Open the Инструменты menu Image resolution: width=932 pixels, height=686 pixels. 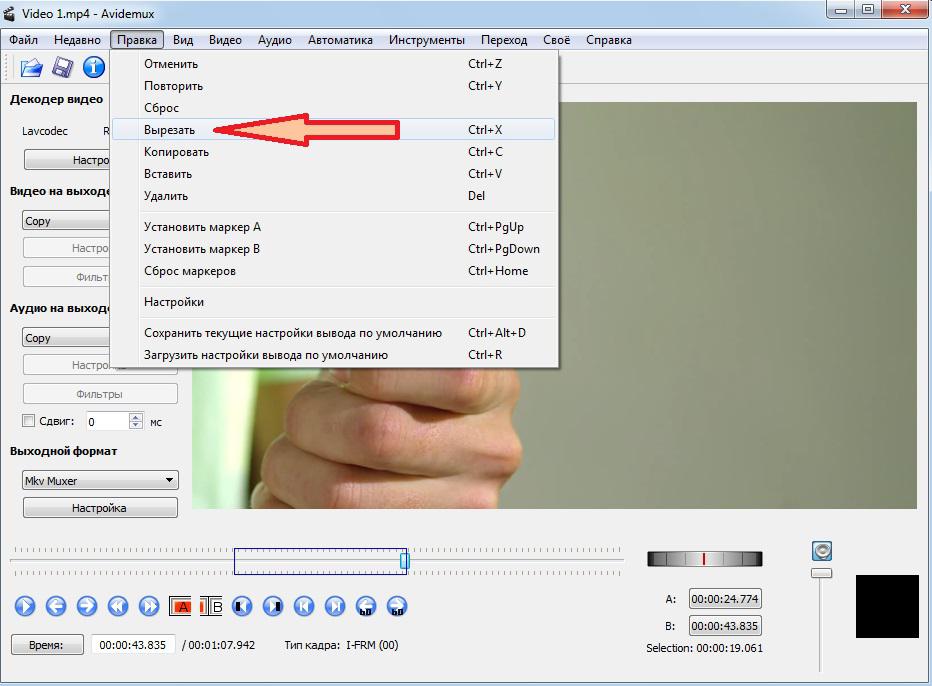427,40
